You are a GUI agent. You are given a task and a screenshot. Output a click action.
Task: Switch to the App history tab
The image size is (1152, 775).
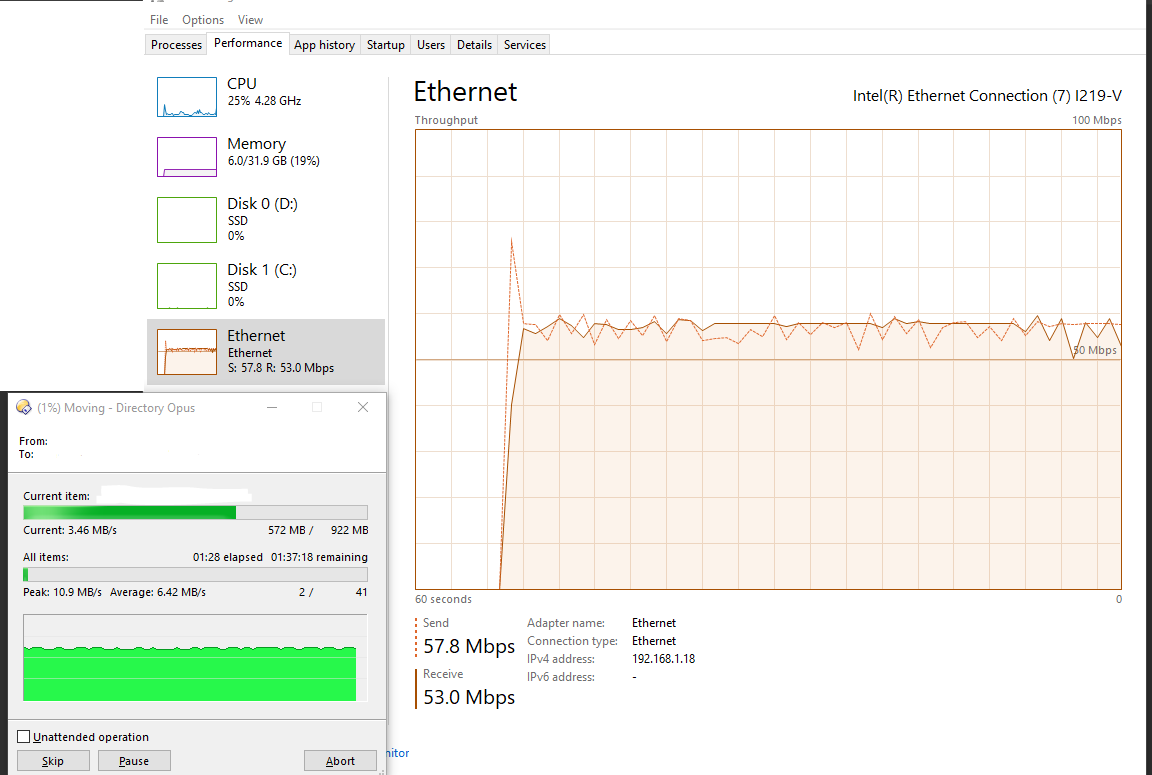click(324, 45)
